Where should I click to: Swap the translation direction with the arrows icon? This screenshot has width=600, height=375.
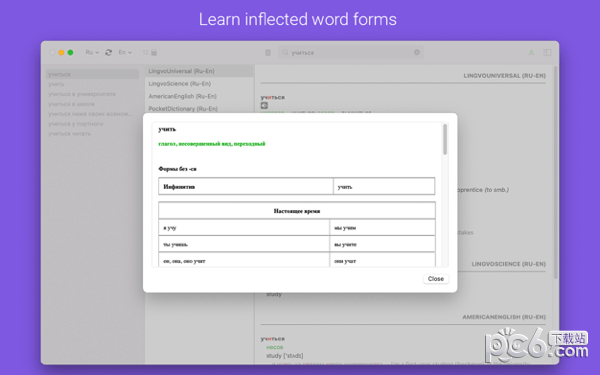click(x=109, y=52)
